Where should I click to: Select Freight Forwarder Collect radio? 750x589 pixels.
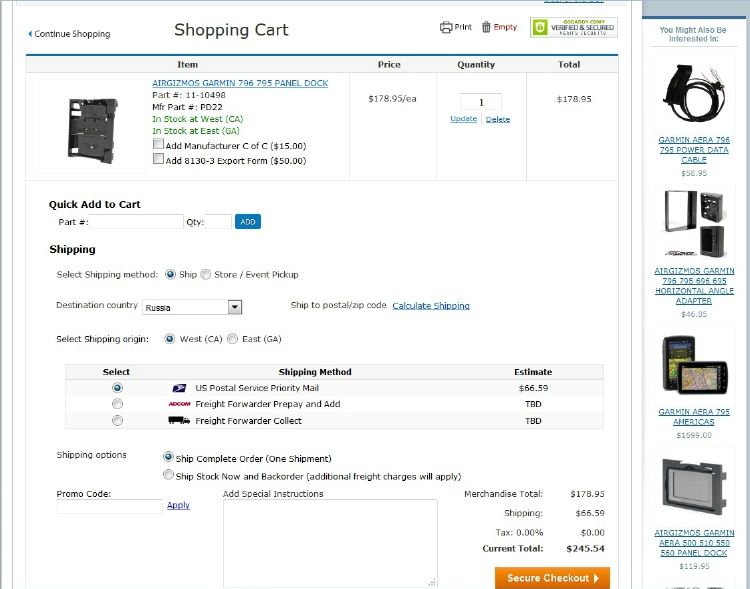[x=117, y=421]
